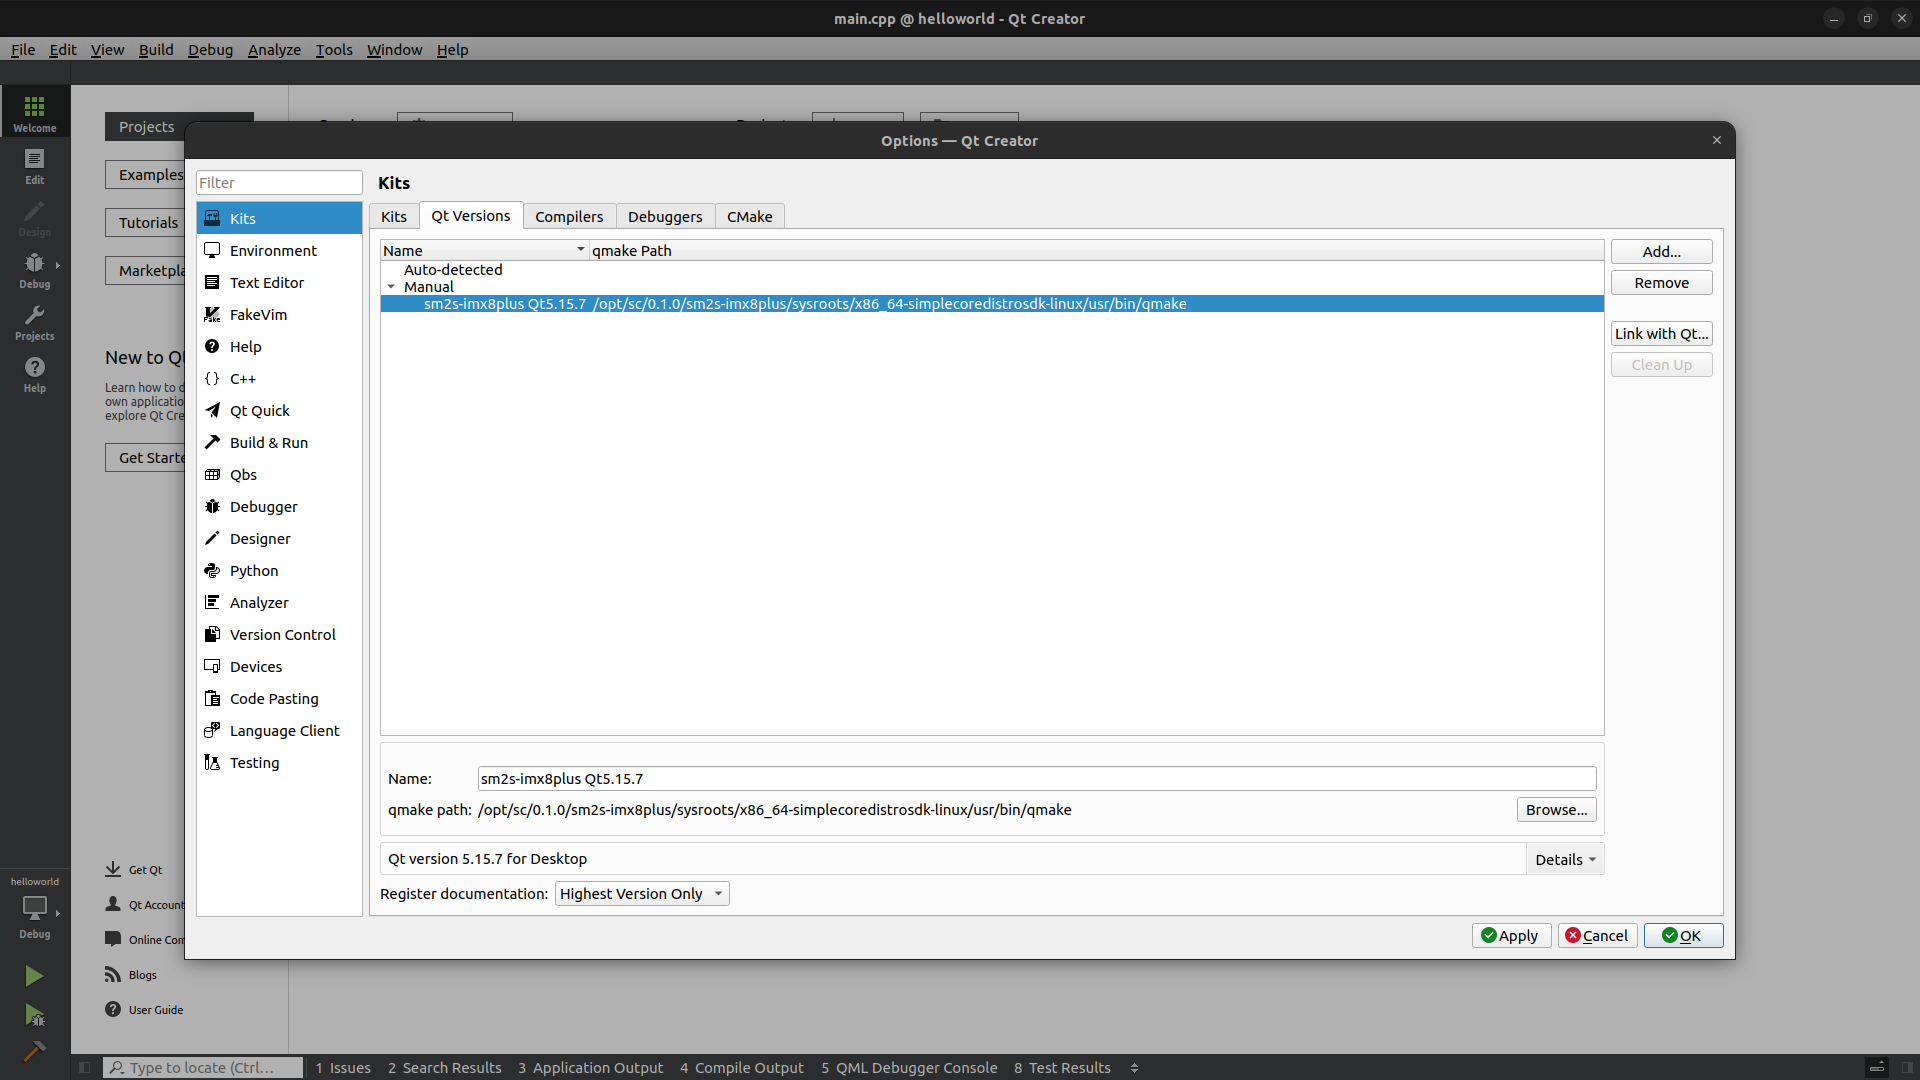Select Python options category
Screen dimensions: 1920x1080
tap(254, 571)
